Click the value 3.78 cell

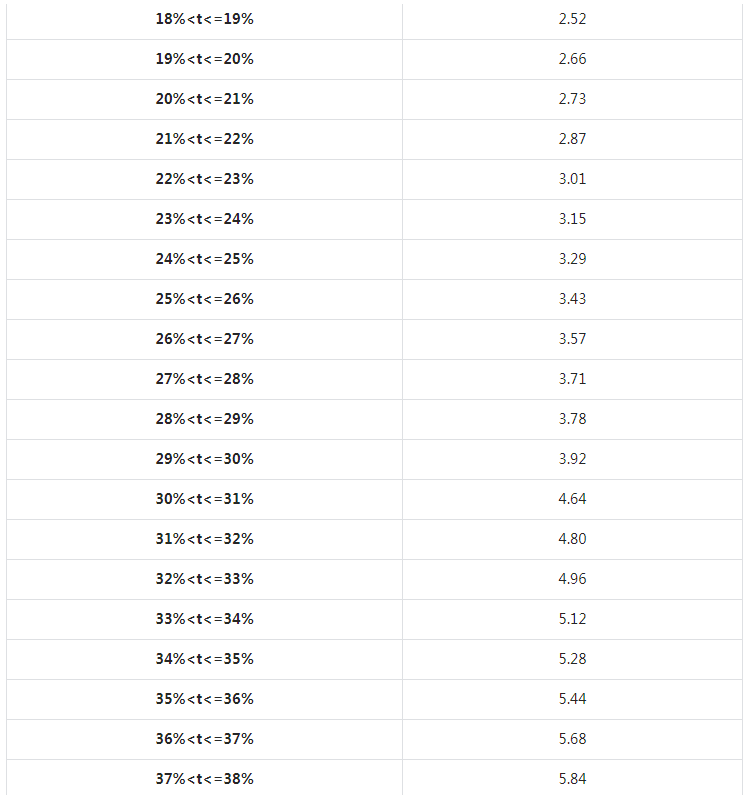point(572,419)
